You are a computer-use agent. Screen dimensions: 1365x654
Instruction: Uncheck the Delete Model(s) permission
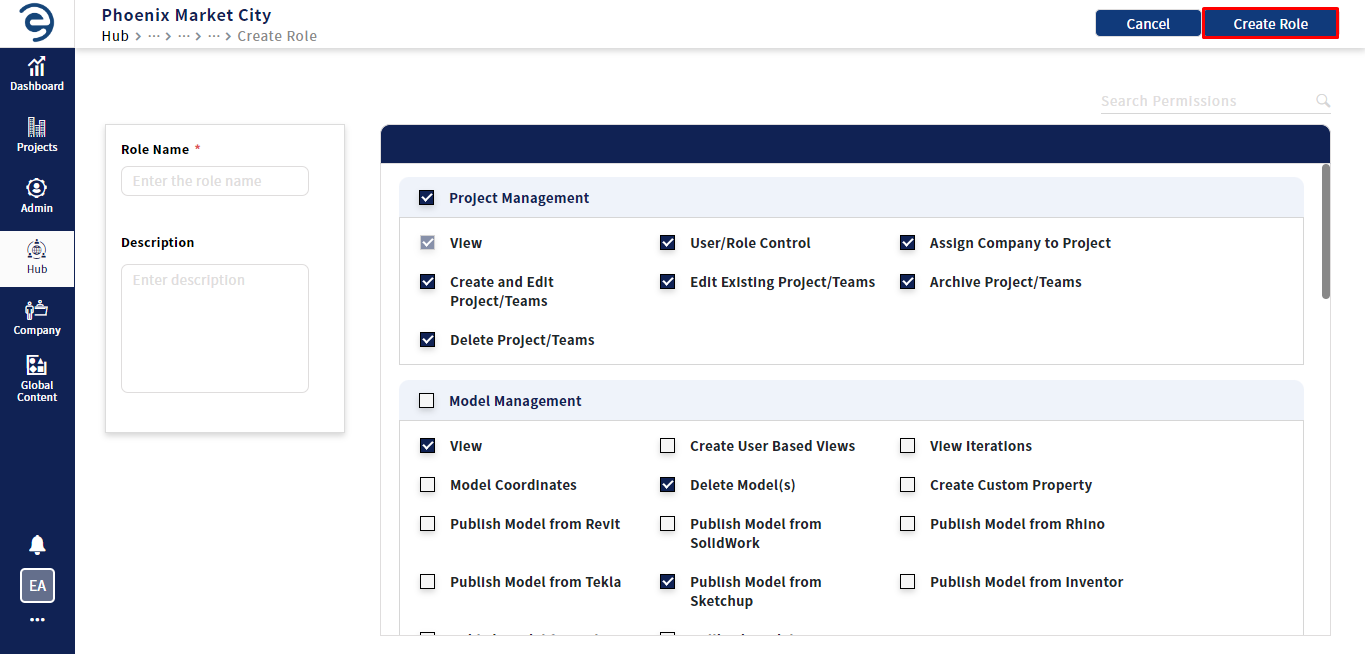668,485
